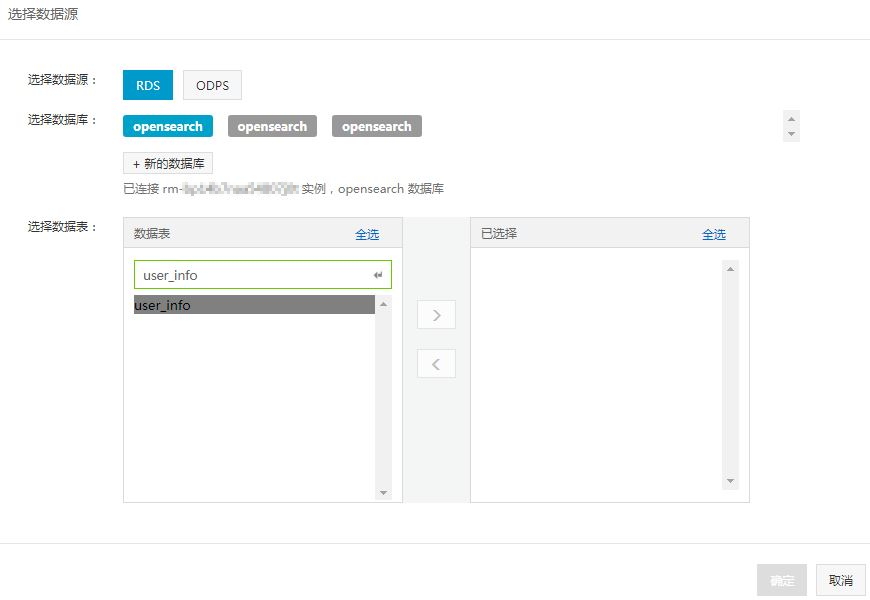Click selected list scrollbar down arrow
870x600 pixels.
[x=730, y=481]
